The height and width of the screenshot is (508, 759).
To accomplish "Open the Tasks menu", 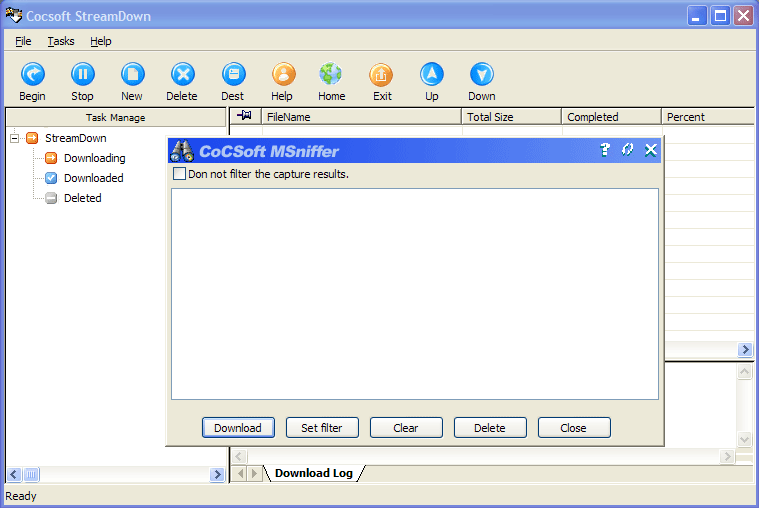I will pyautogui.click(x=61, y=41).
